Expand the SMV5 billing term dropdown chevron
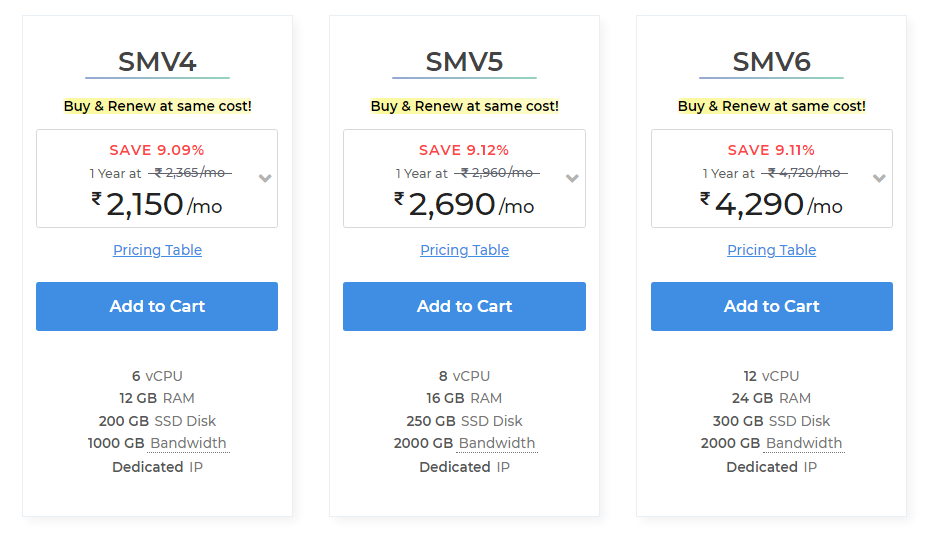The image size is (925, 534). [x=572, y=179]
